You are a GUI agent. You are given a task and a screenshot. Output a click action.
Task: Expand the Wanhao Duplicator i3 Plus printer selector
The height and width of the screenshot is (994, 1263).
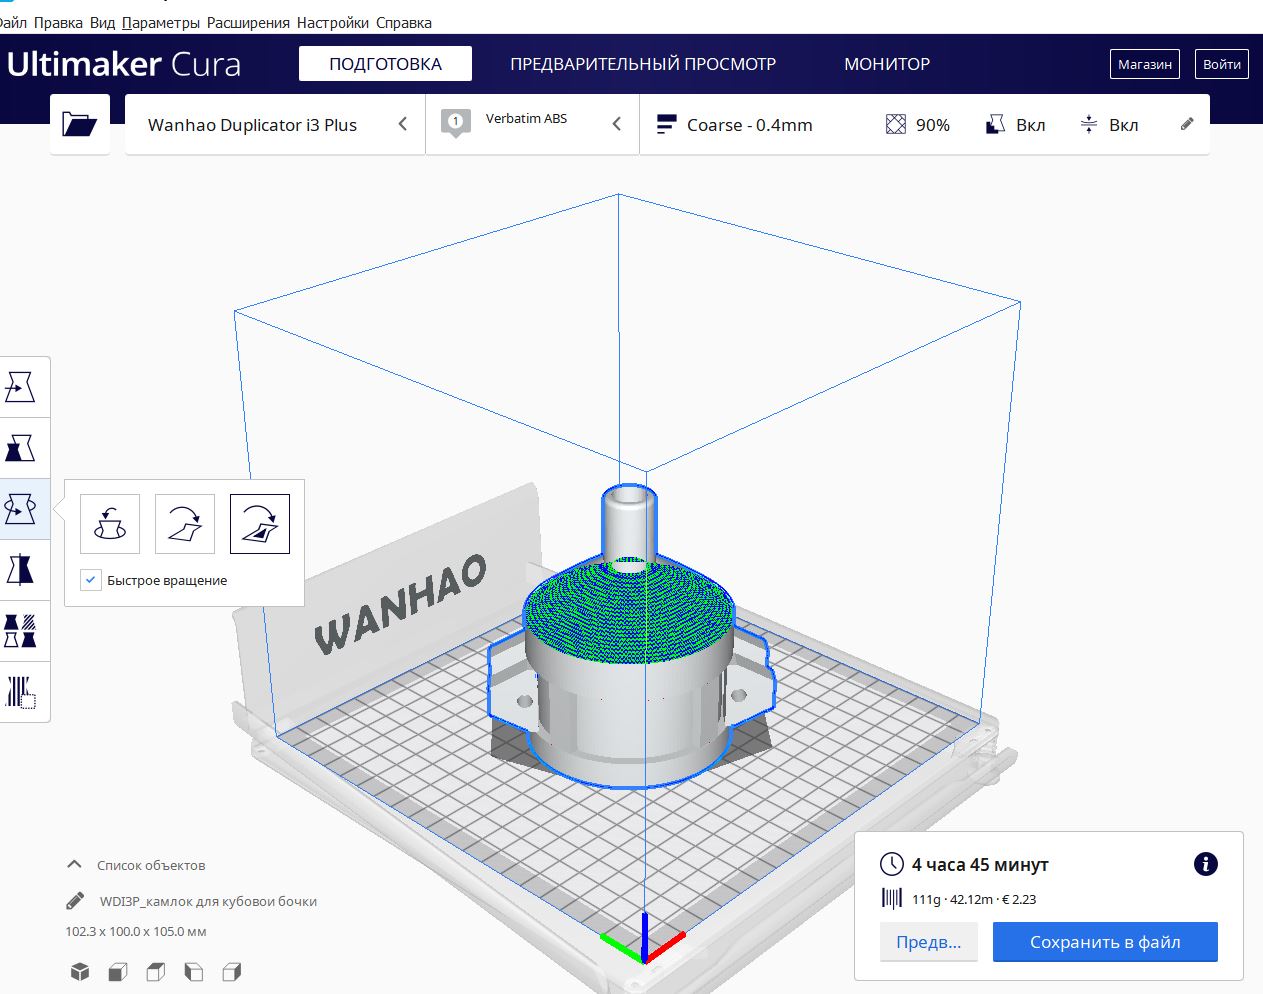275,124
